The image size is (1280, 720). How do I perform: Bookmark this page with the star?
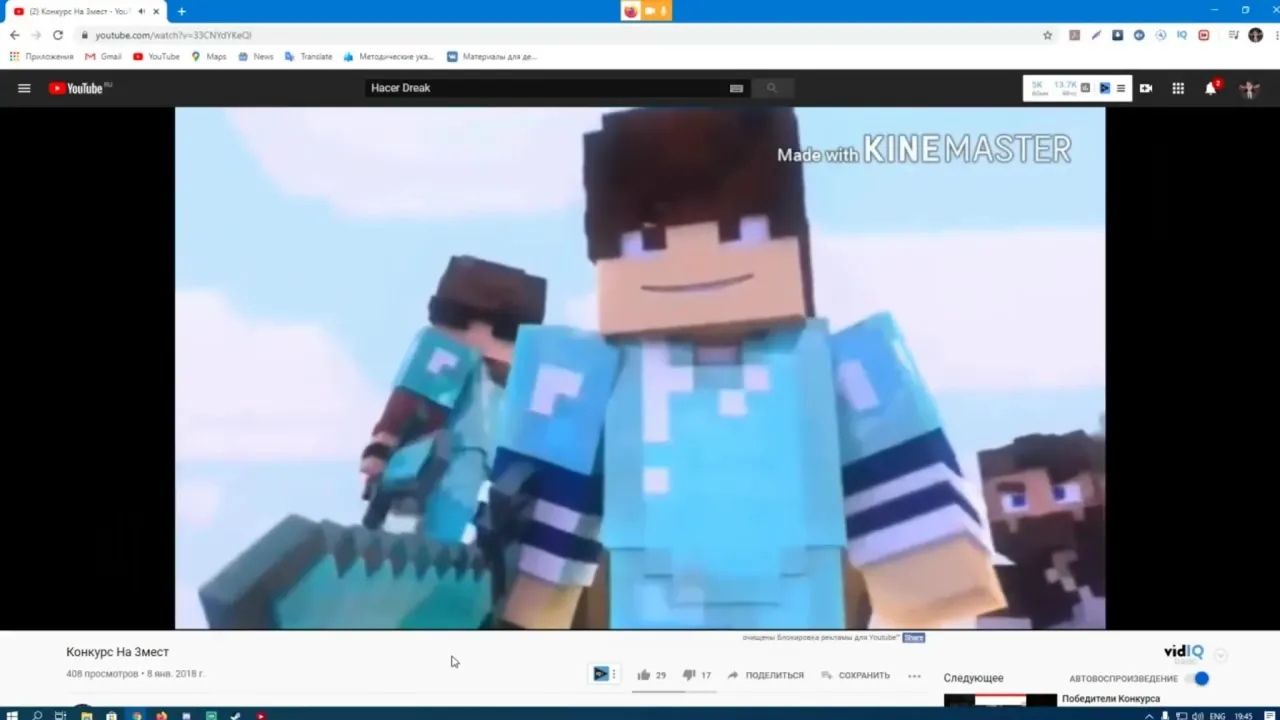pyautogui.click(x=1047, y=35)
